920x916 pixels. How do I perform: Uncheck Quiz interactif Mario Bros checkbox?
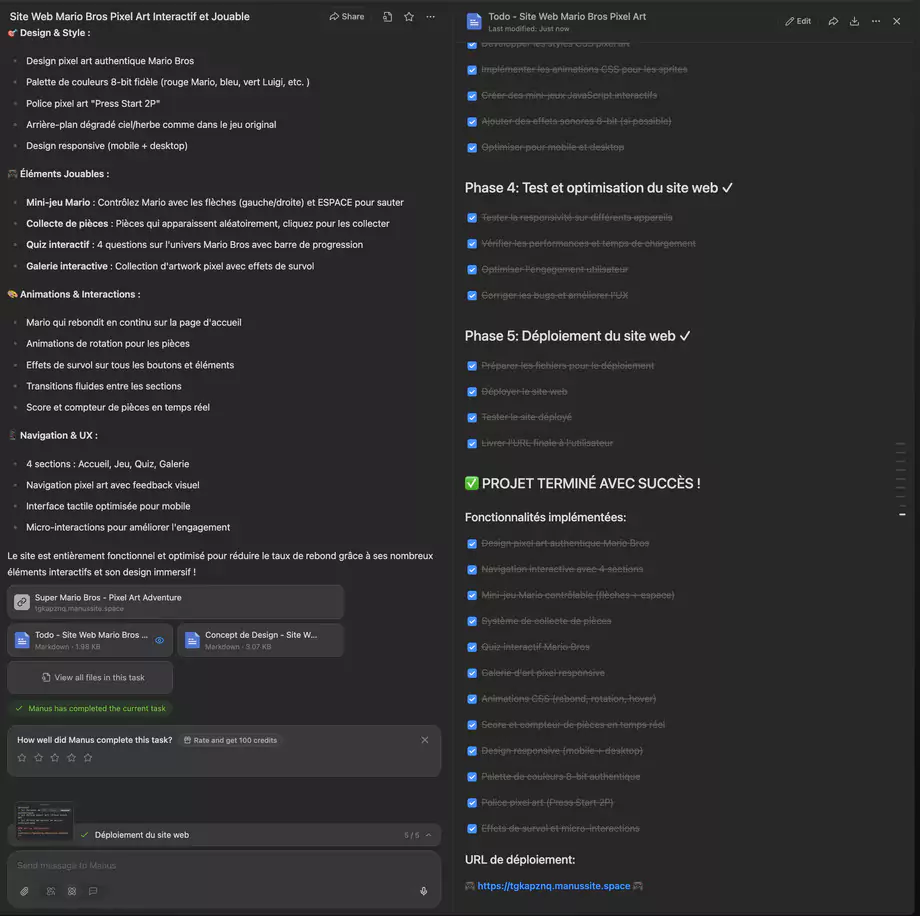472,647
